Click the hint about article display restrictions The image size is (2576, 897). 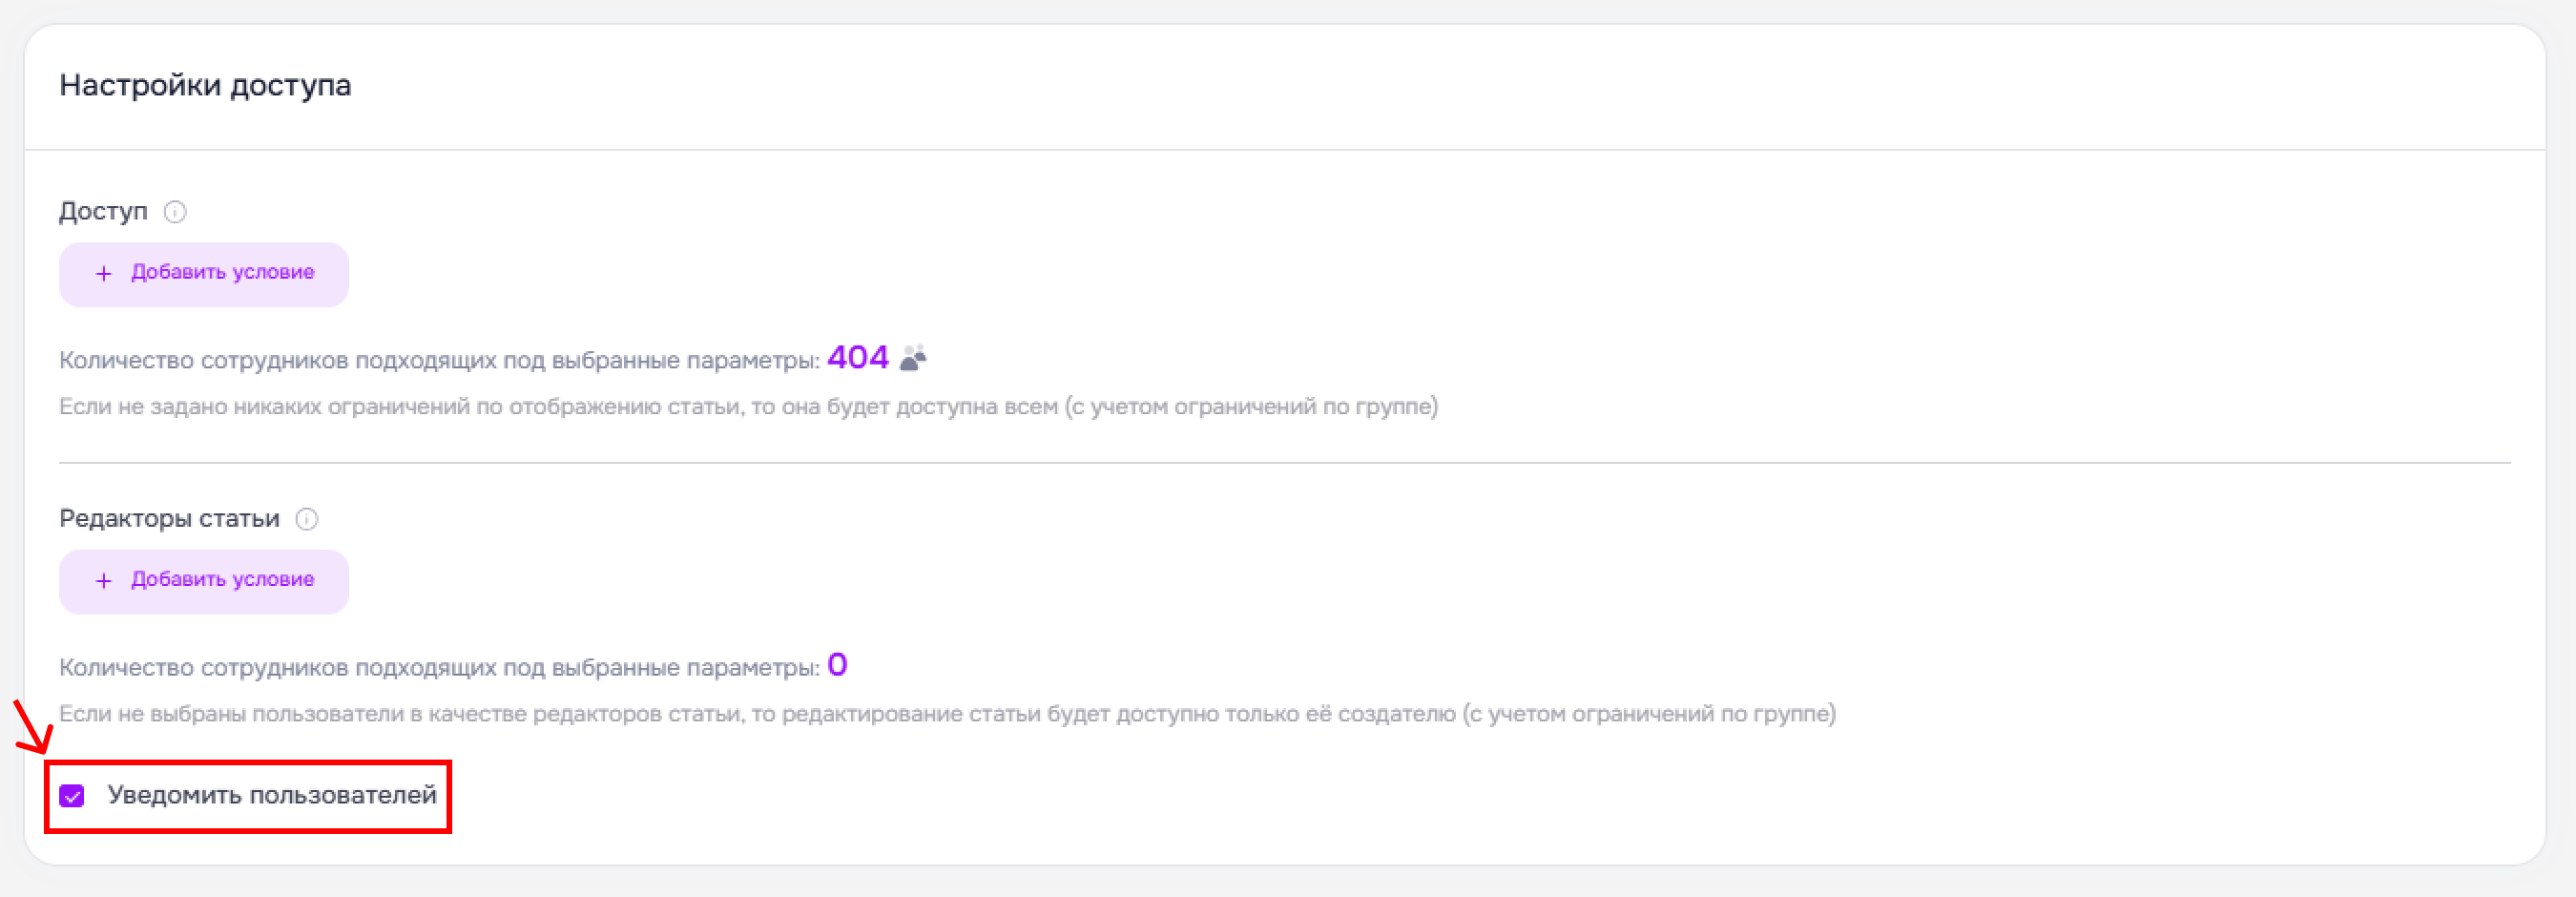[x=748, y=407]
